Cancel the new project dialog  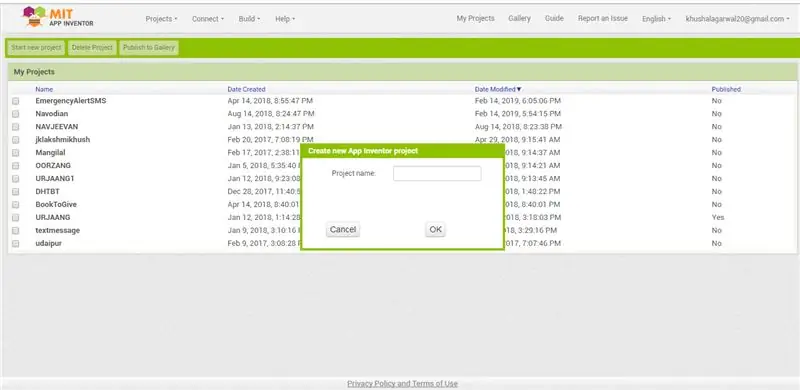click(x=343, y=230)
